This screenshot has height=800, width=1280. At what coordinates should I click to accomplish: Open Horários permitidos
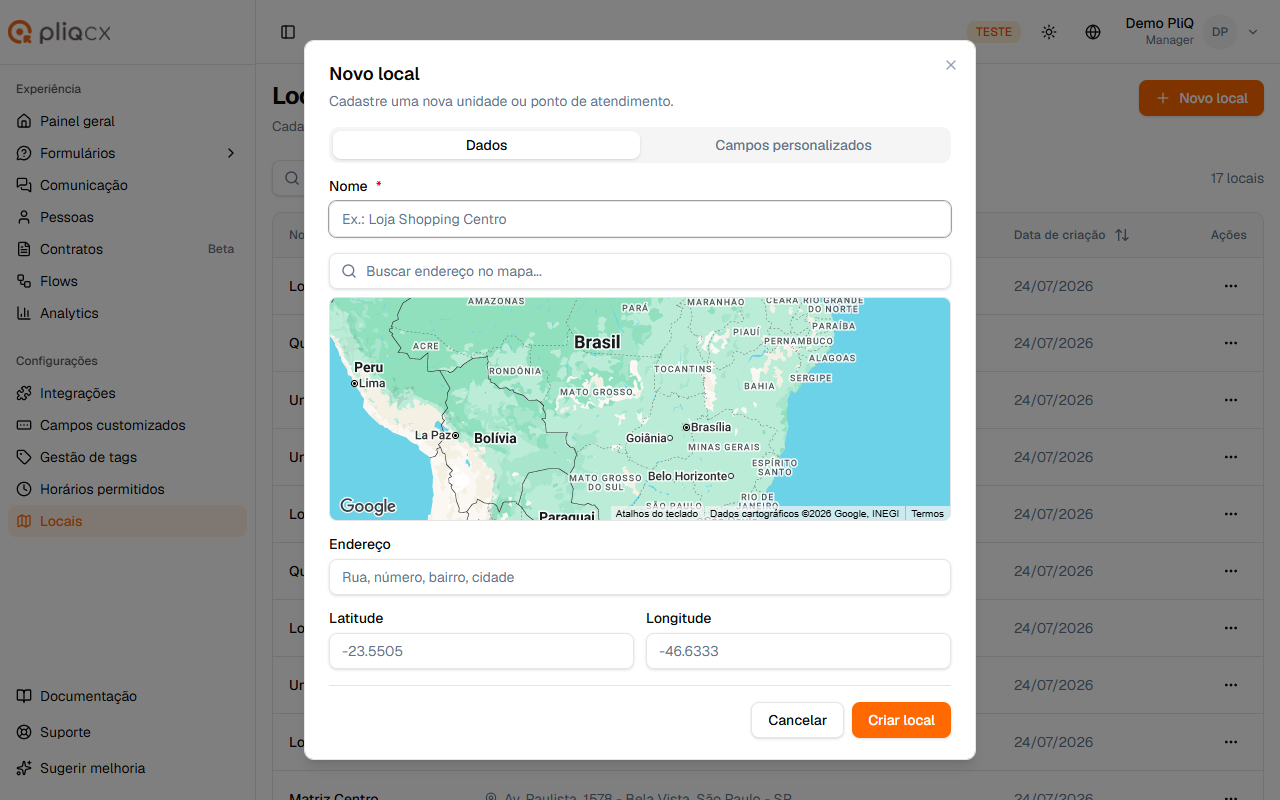[x=127, y=489]
